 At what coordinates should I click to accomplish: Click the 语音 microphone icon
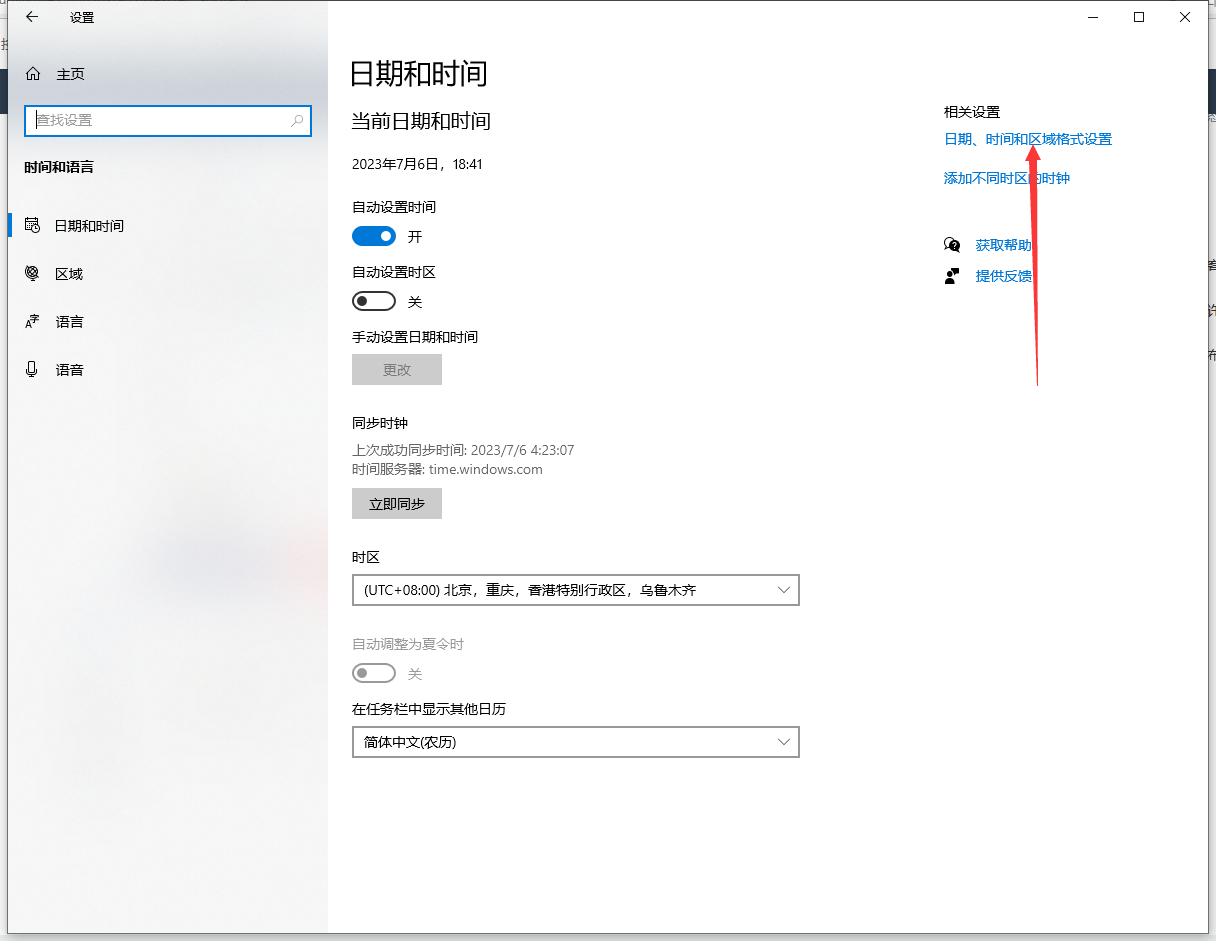point(32,370)
